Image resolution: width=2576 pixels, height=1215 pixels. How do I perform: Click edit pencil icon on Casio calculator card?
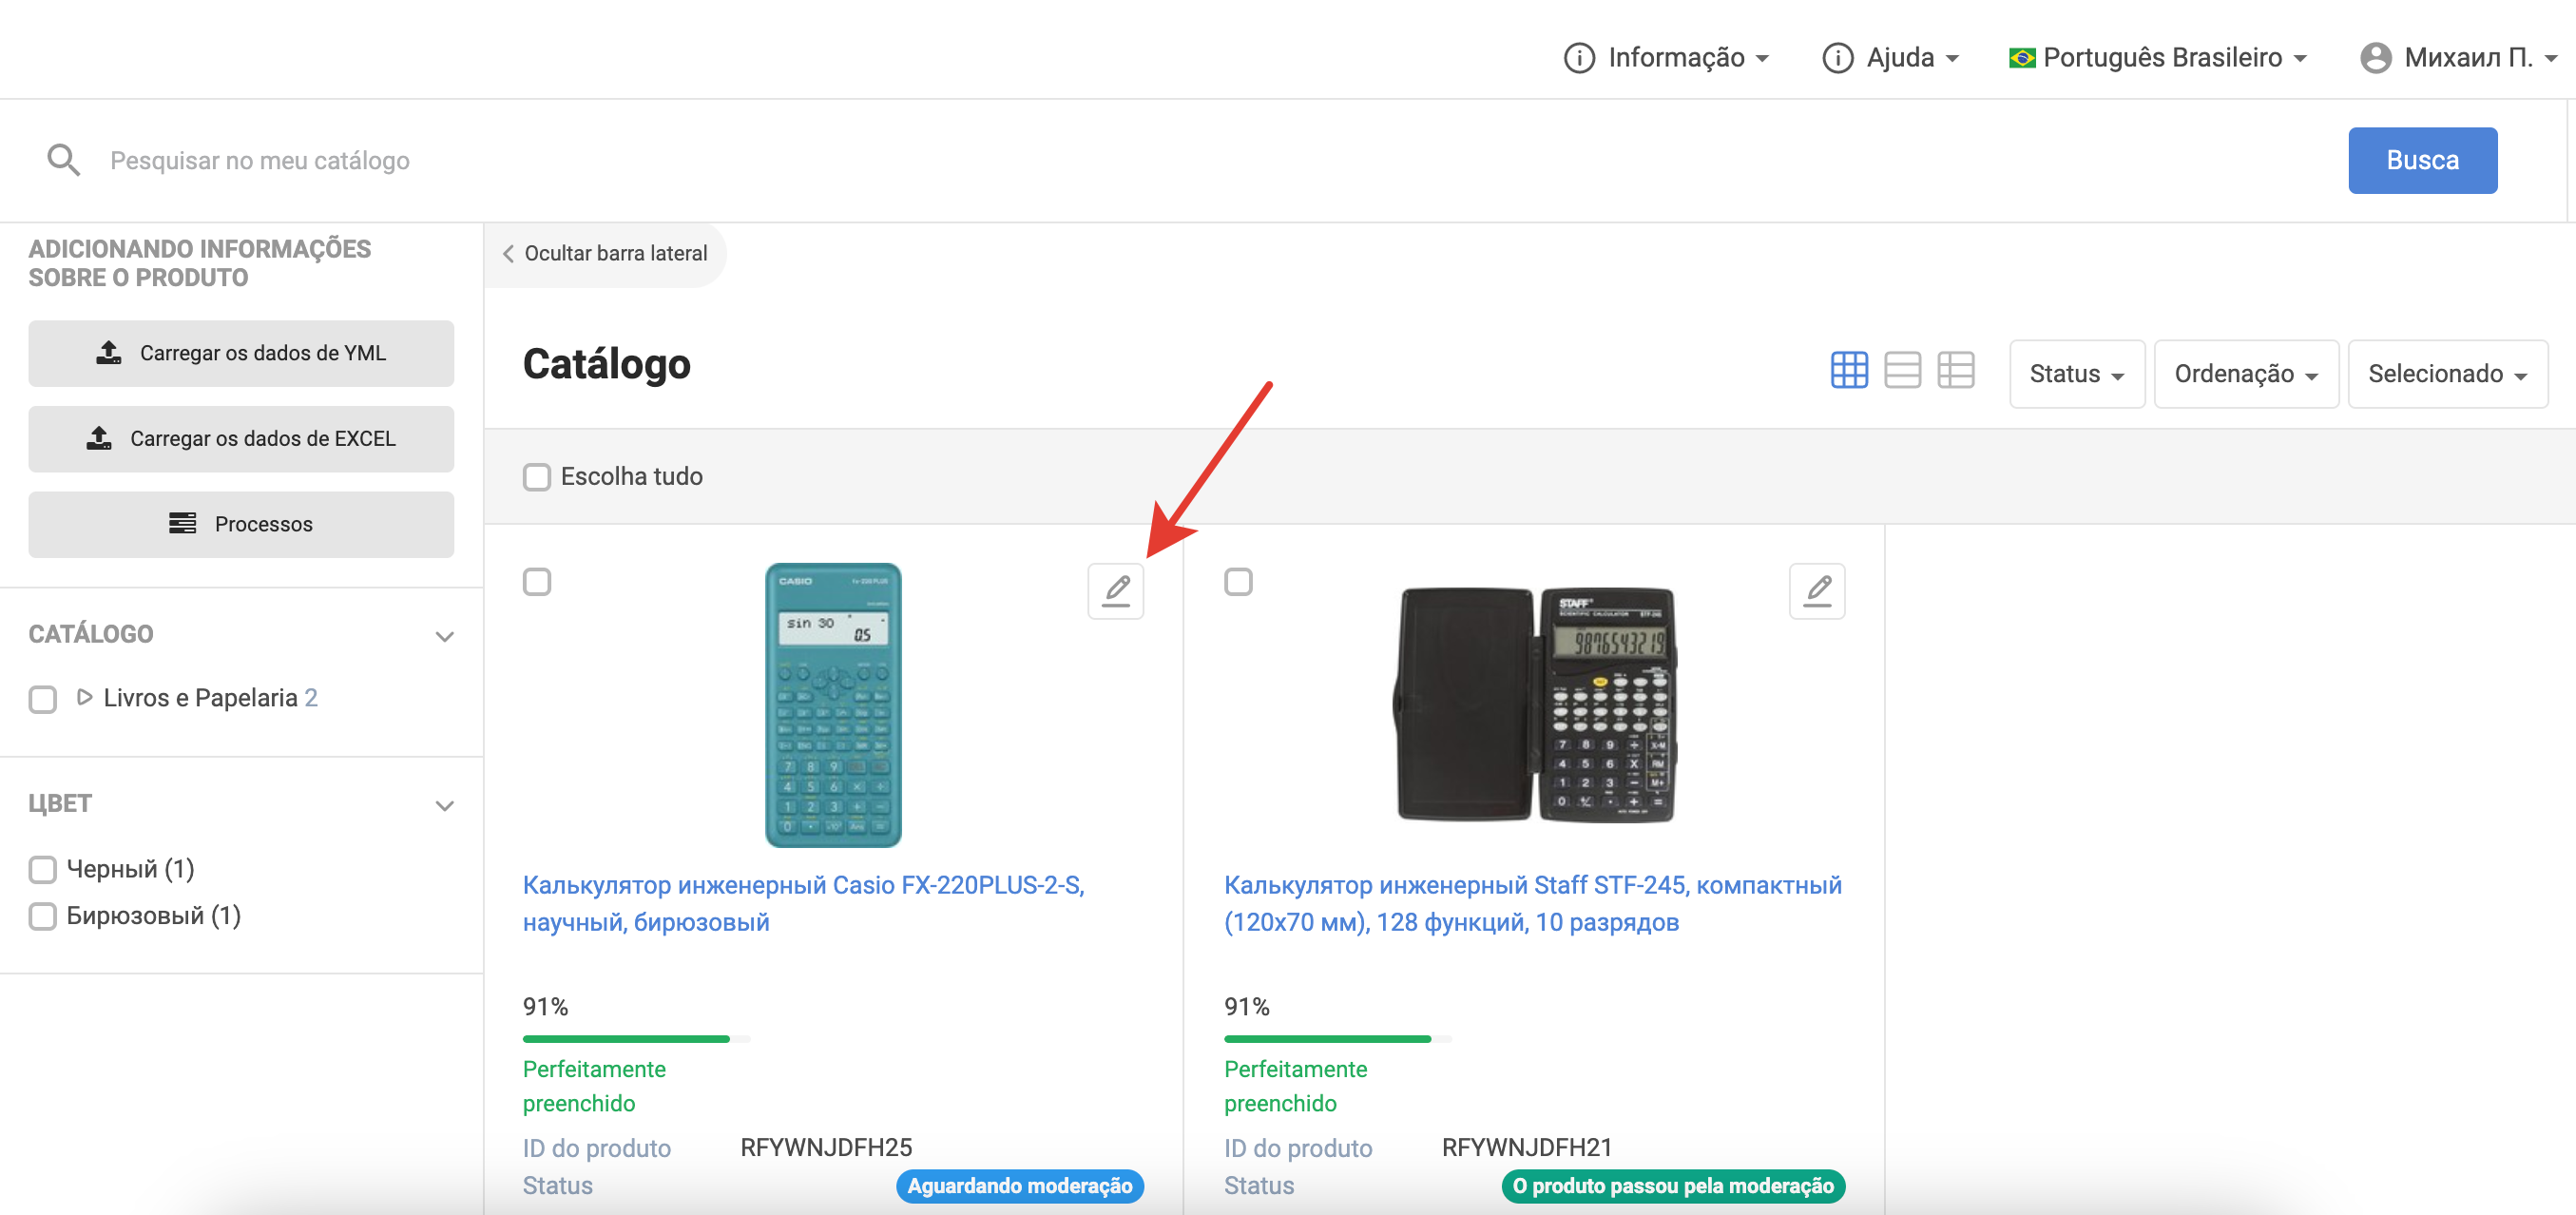[x=1115, y=591]
